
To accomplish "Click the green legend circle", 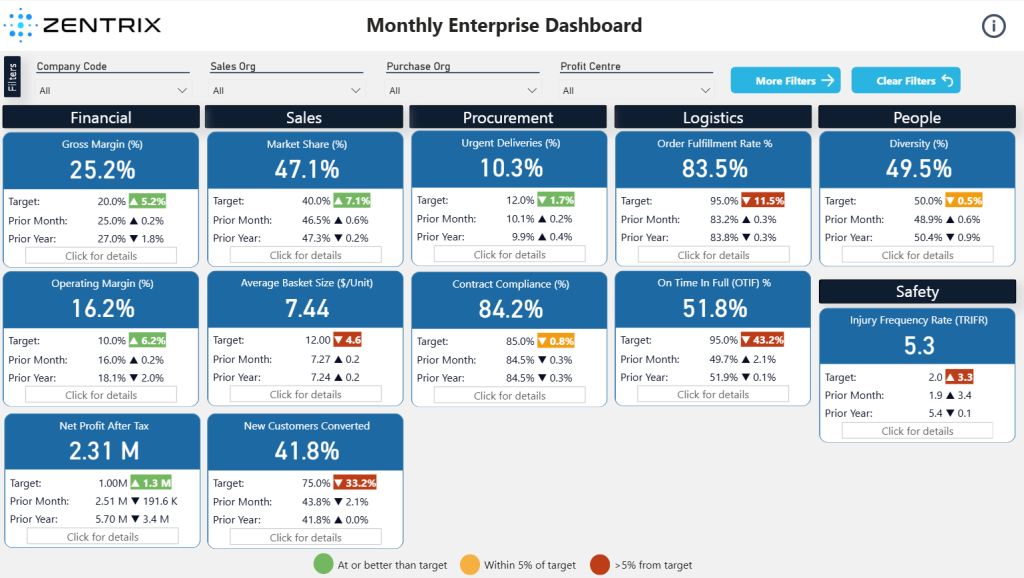I will pos(323,564).
